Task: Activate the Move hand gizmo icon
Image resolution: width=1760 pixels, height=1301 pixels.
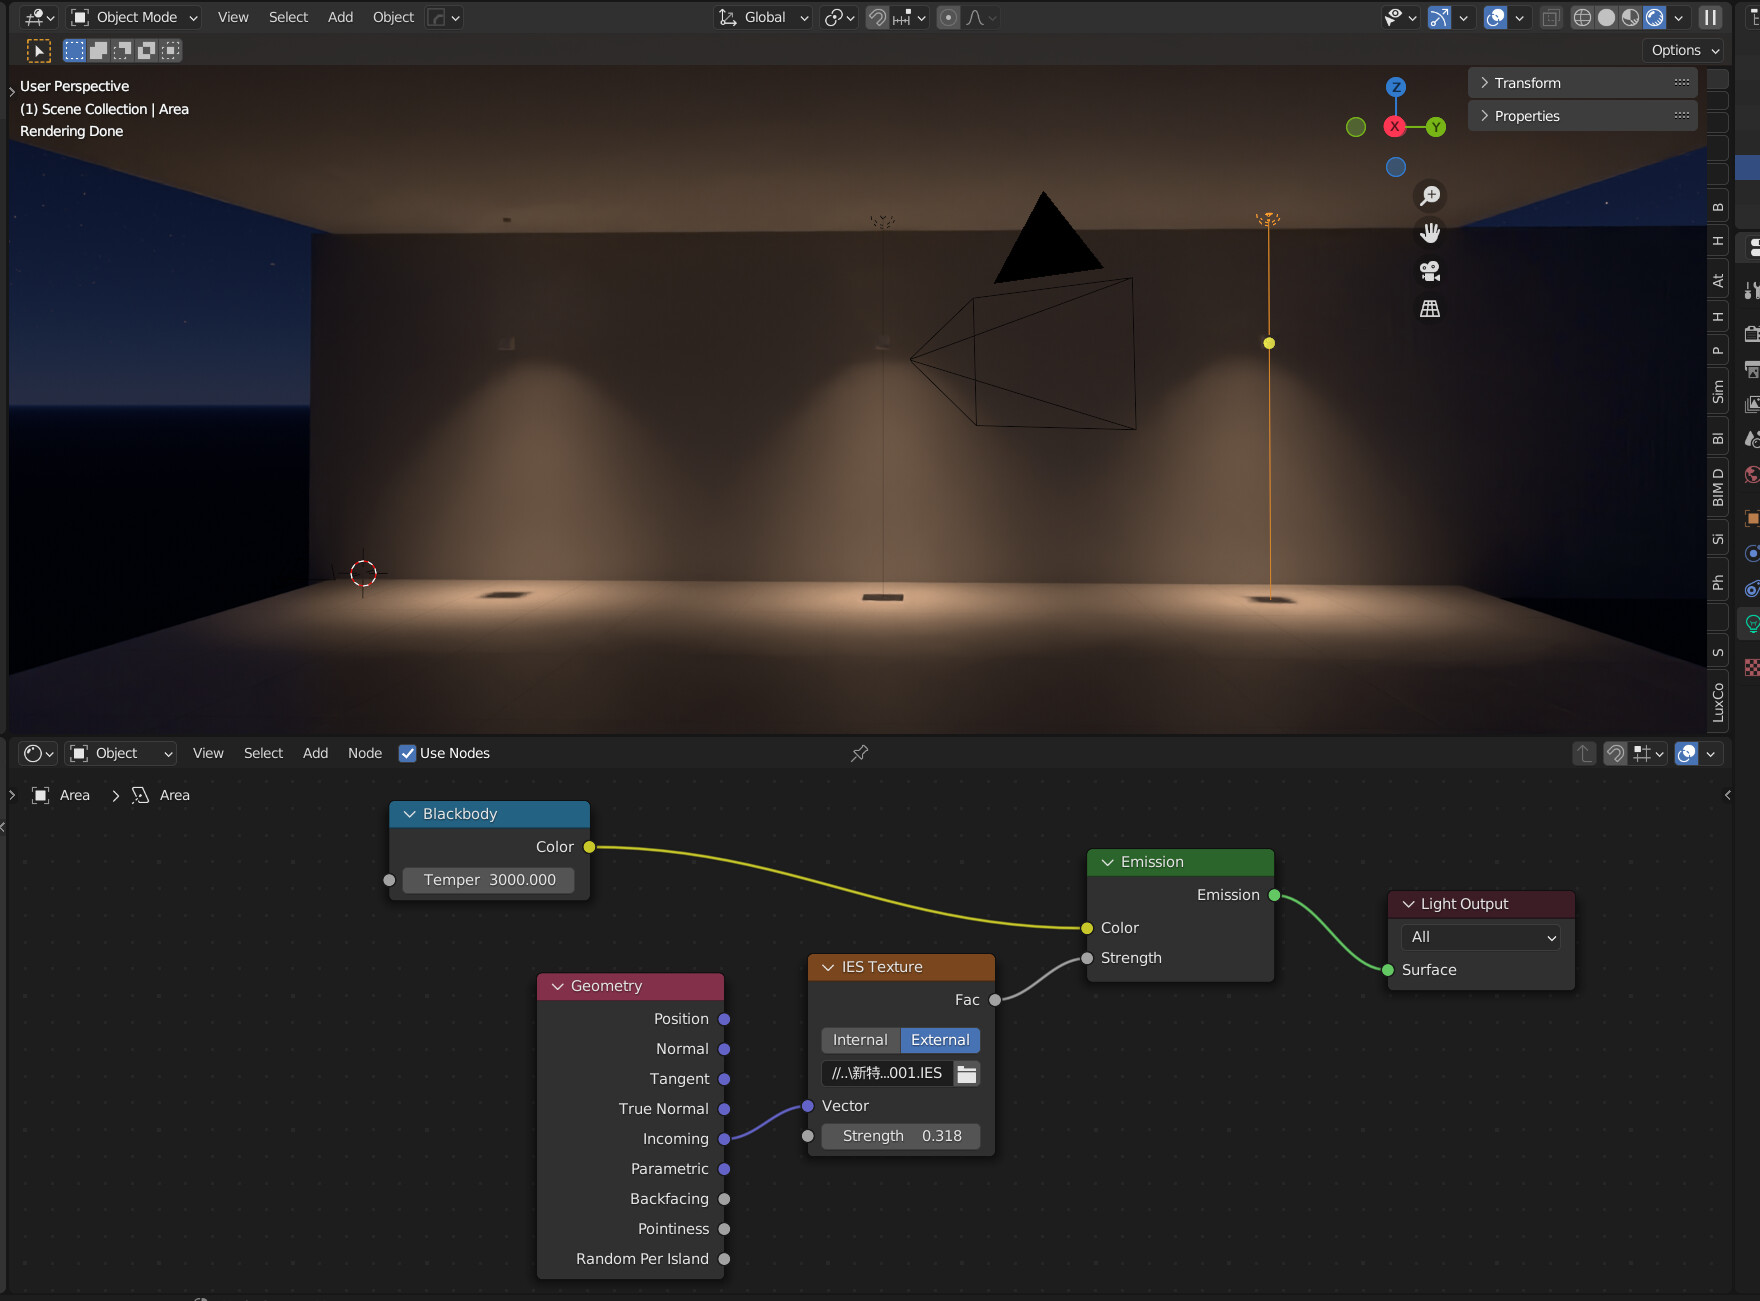Action: pyautogui.click(x=1430, y=232)
